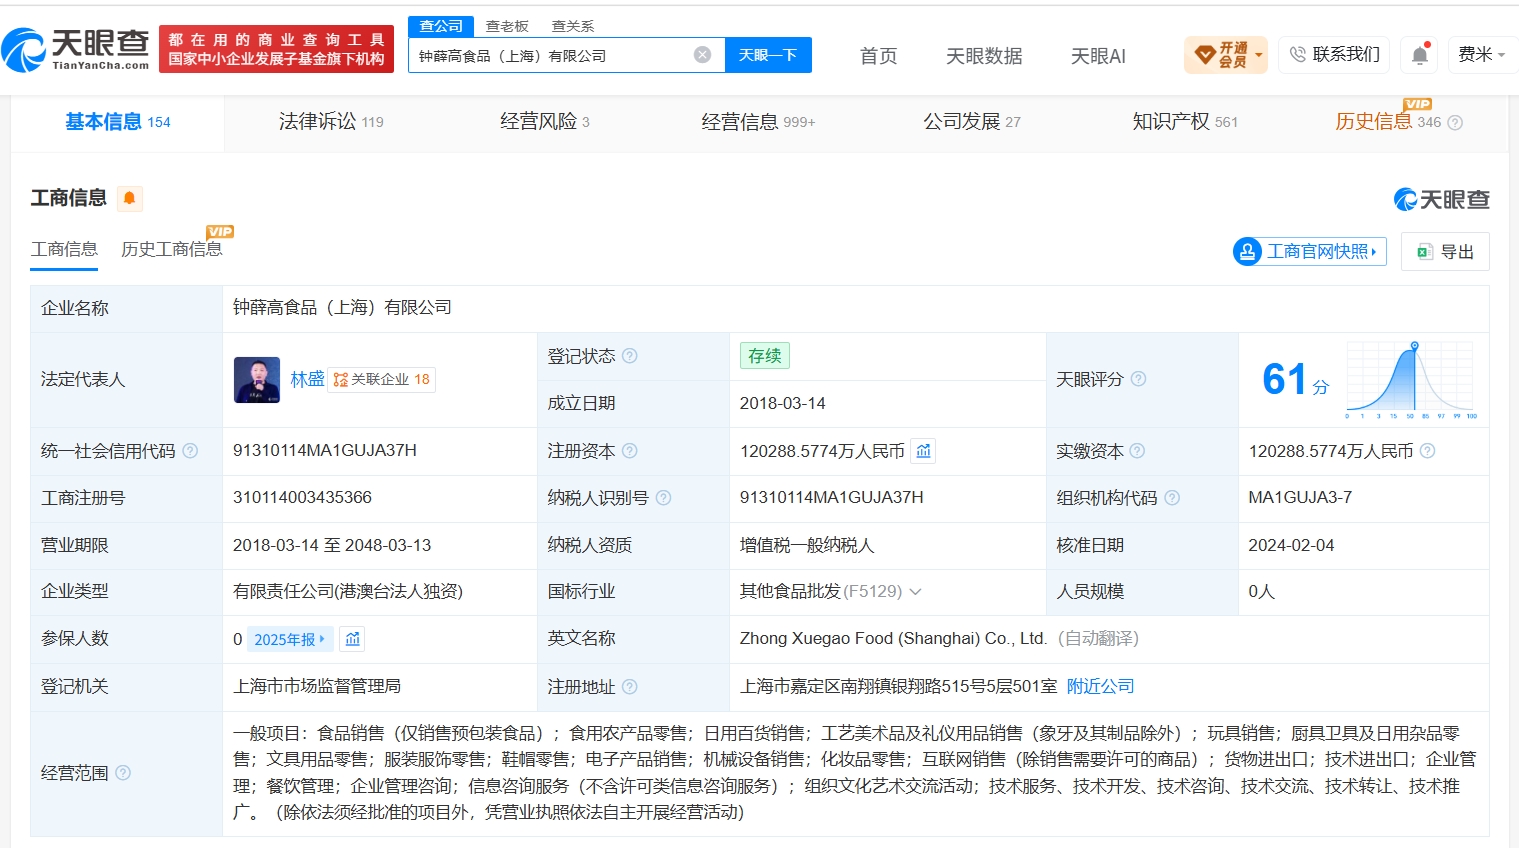Select the 经营风险 tab
The width and height of the screenshot is (1519, 848).
point(545,122)
